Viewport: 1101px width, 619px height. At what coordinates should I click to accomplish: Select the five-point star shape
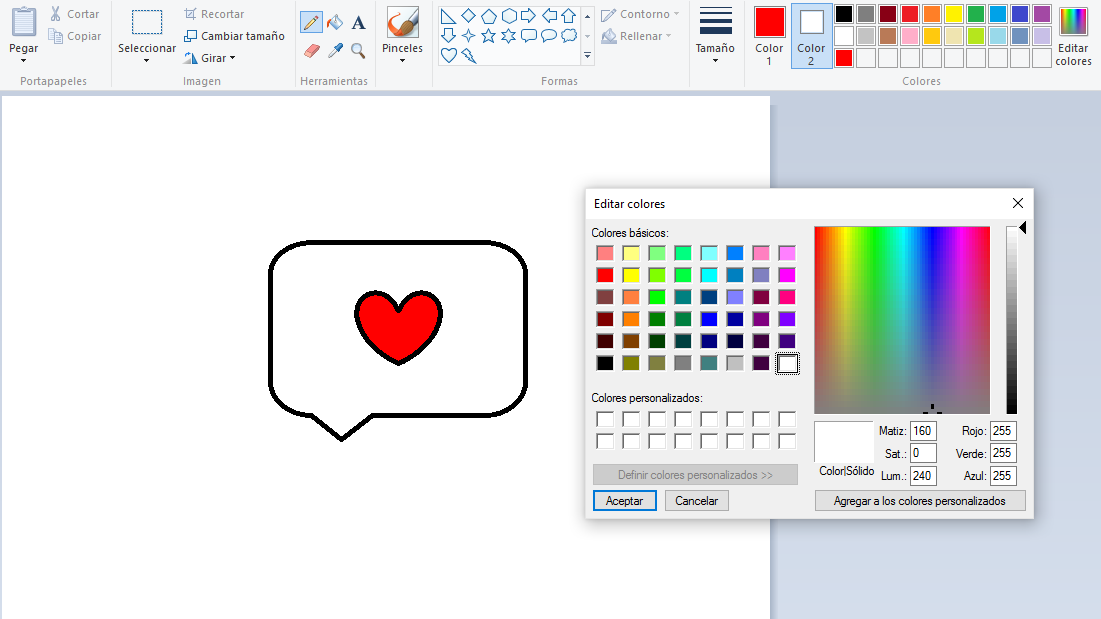487,36
